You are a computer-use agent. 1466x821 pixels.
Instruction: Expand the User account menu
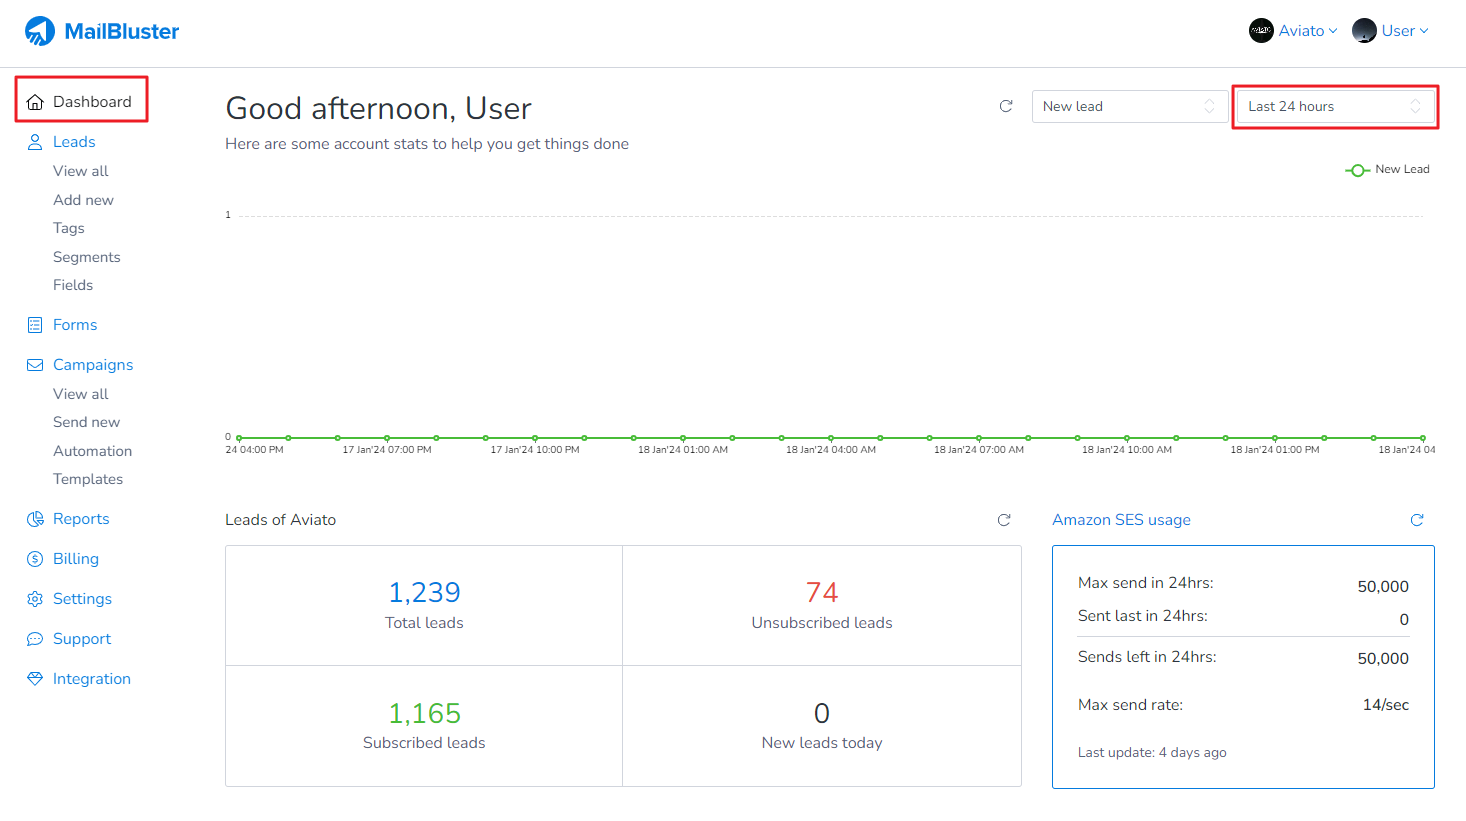1391,31
